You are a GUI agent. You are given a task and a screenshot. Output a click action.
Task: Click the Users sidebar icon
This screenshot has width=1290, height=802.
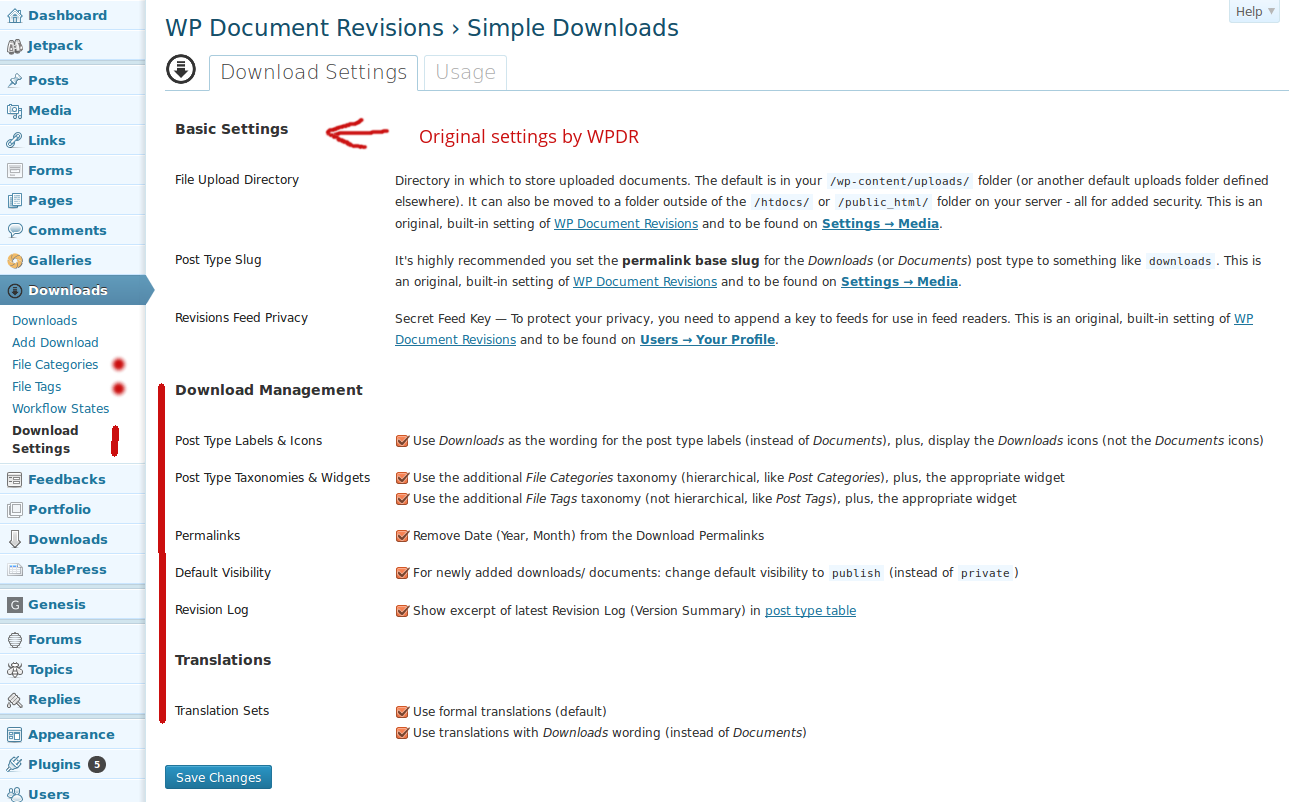coord(15,794)
